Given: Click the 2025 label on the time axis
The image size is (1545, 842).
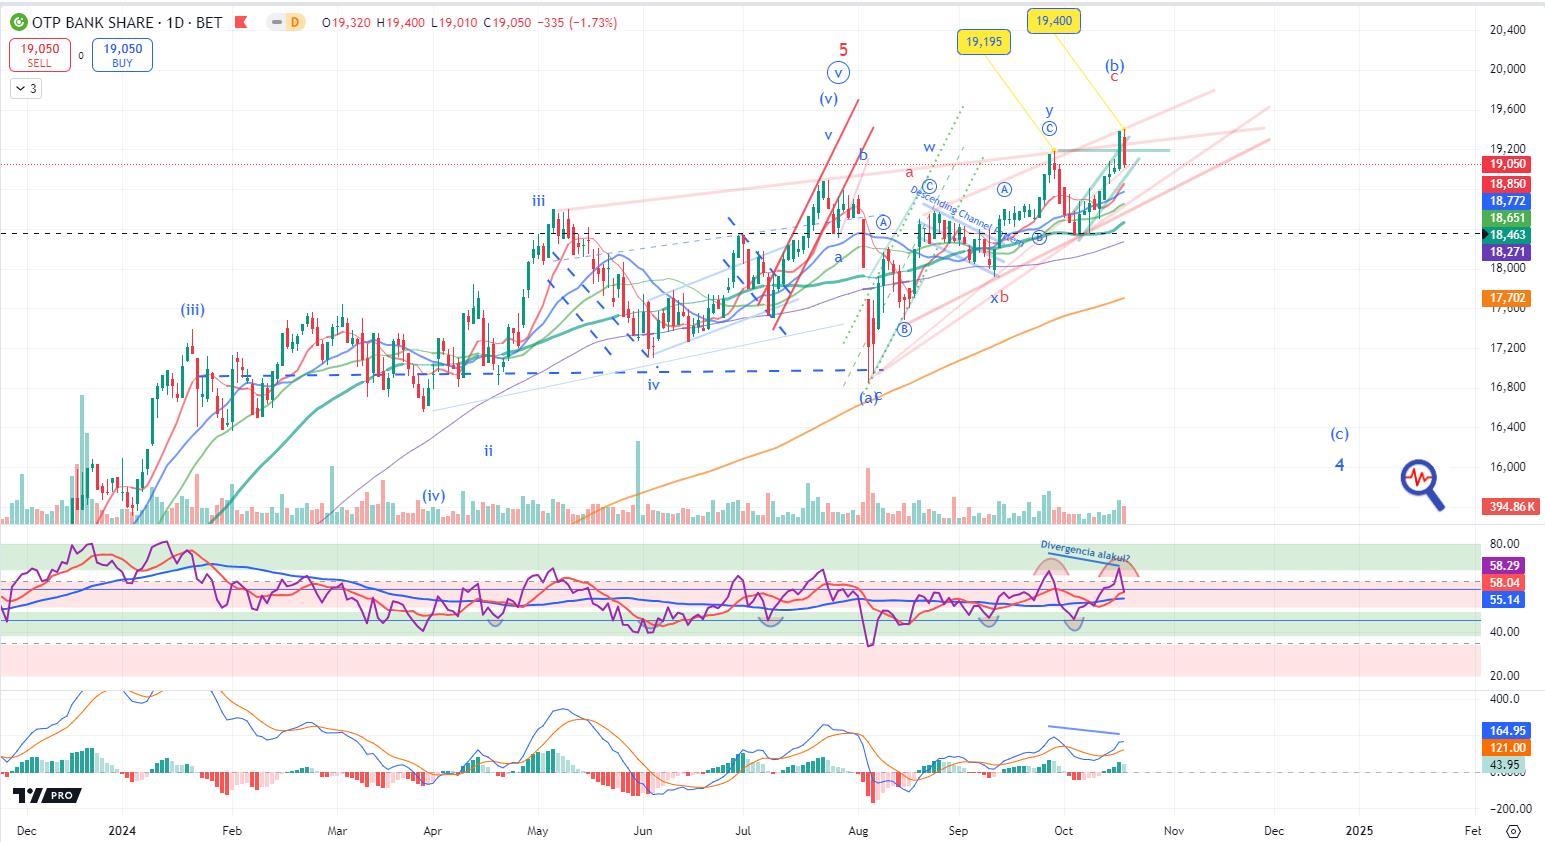Looking at the screenshot, I should click(1359, 831).
